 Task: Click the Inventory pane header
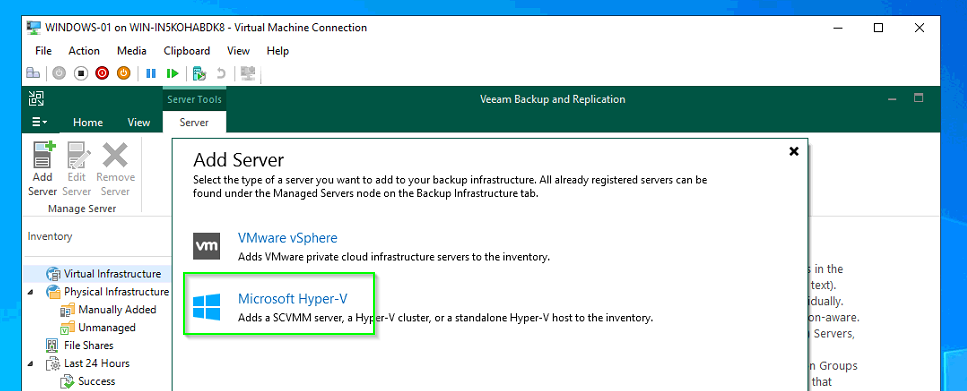(50, 236)
